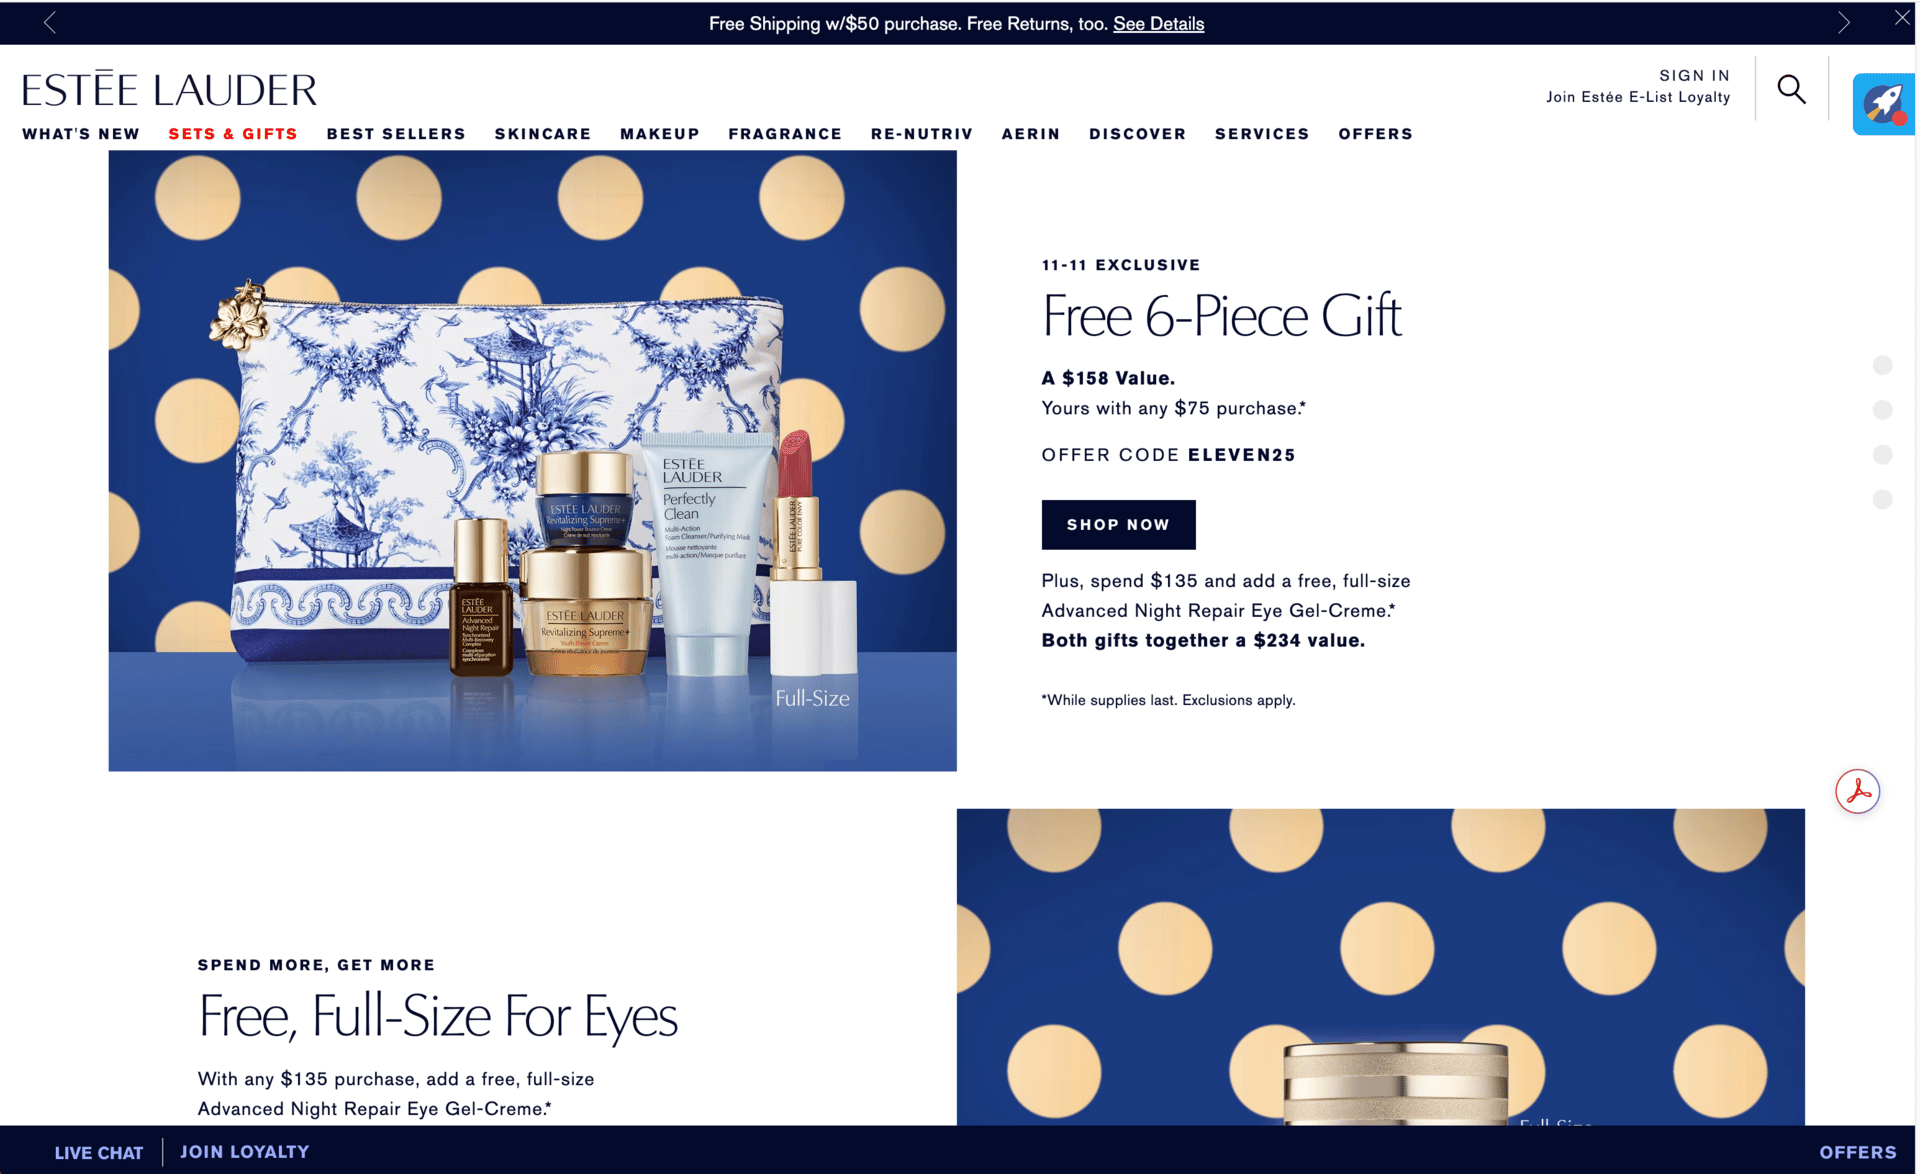The height and width of the screenshot is (1174, 1920).
Task: Go to previous promo banner message
Action: tap(50, 22)
